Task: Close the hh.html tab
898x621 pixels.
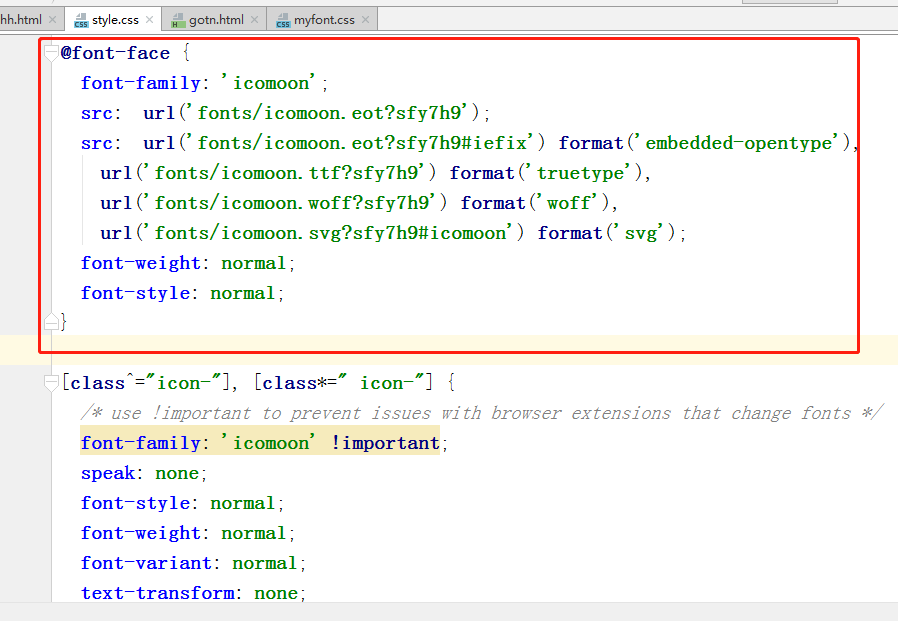Action: 52,20
